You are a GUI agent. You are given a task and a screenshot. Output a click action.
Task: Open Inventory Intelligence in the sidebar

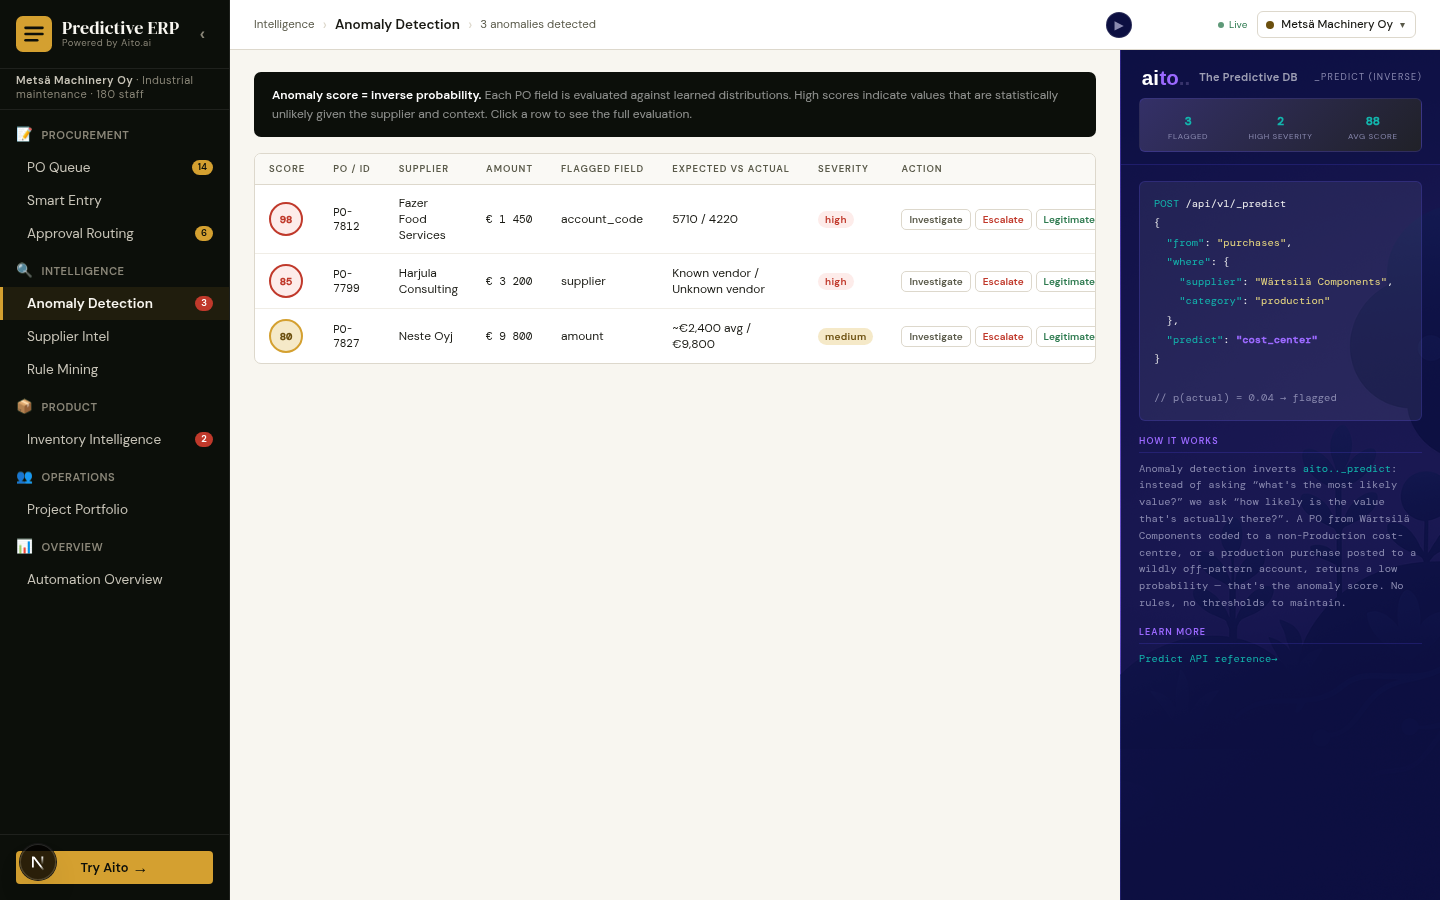(115, 439)
